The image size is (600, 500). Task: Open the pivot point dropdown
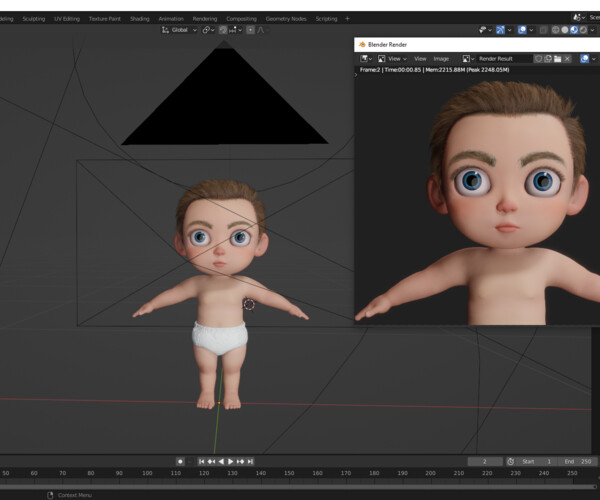pyautogui.click(x=209, y=30)
